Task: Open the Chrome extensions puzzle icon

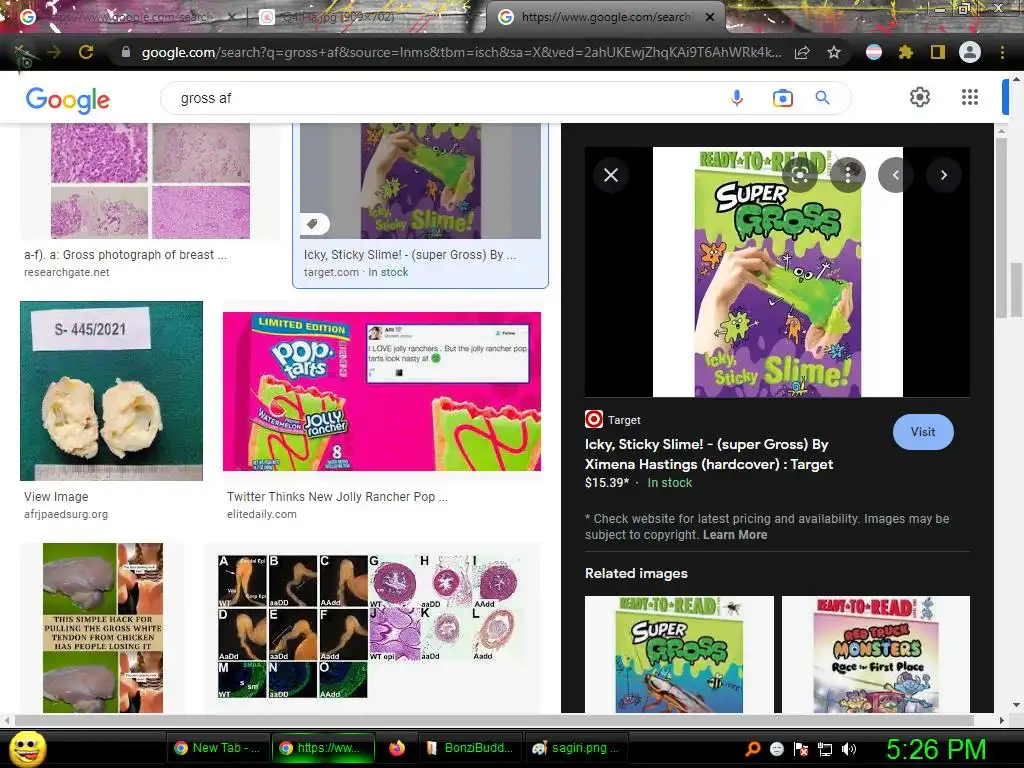Action: 906,52
